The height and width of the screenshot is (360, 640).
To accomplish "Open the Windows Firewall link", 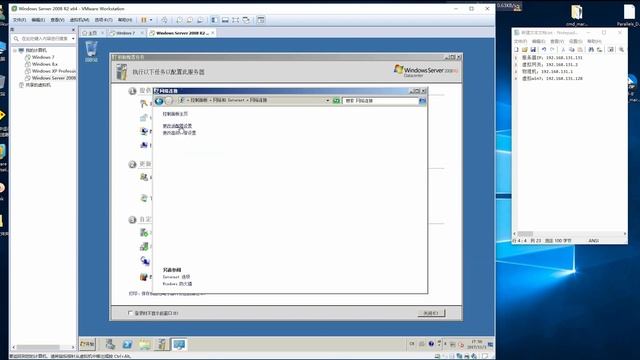I will [177, 284].
